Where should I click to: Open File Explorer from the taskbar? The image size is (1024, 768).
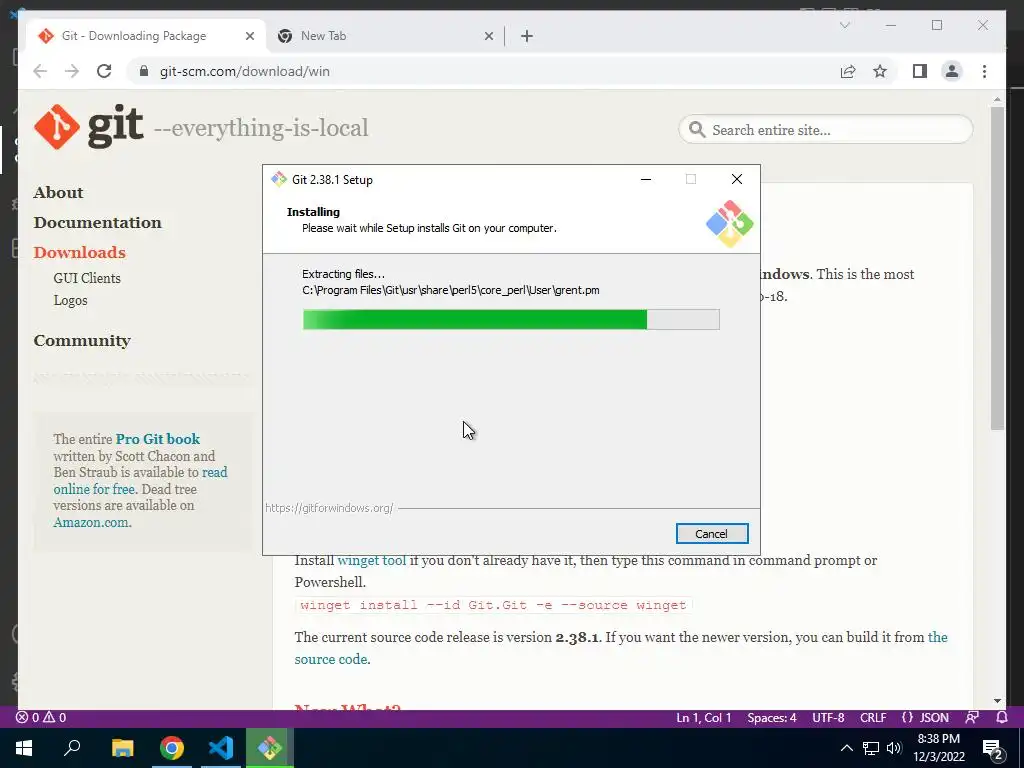pos(122,748)
